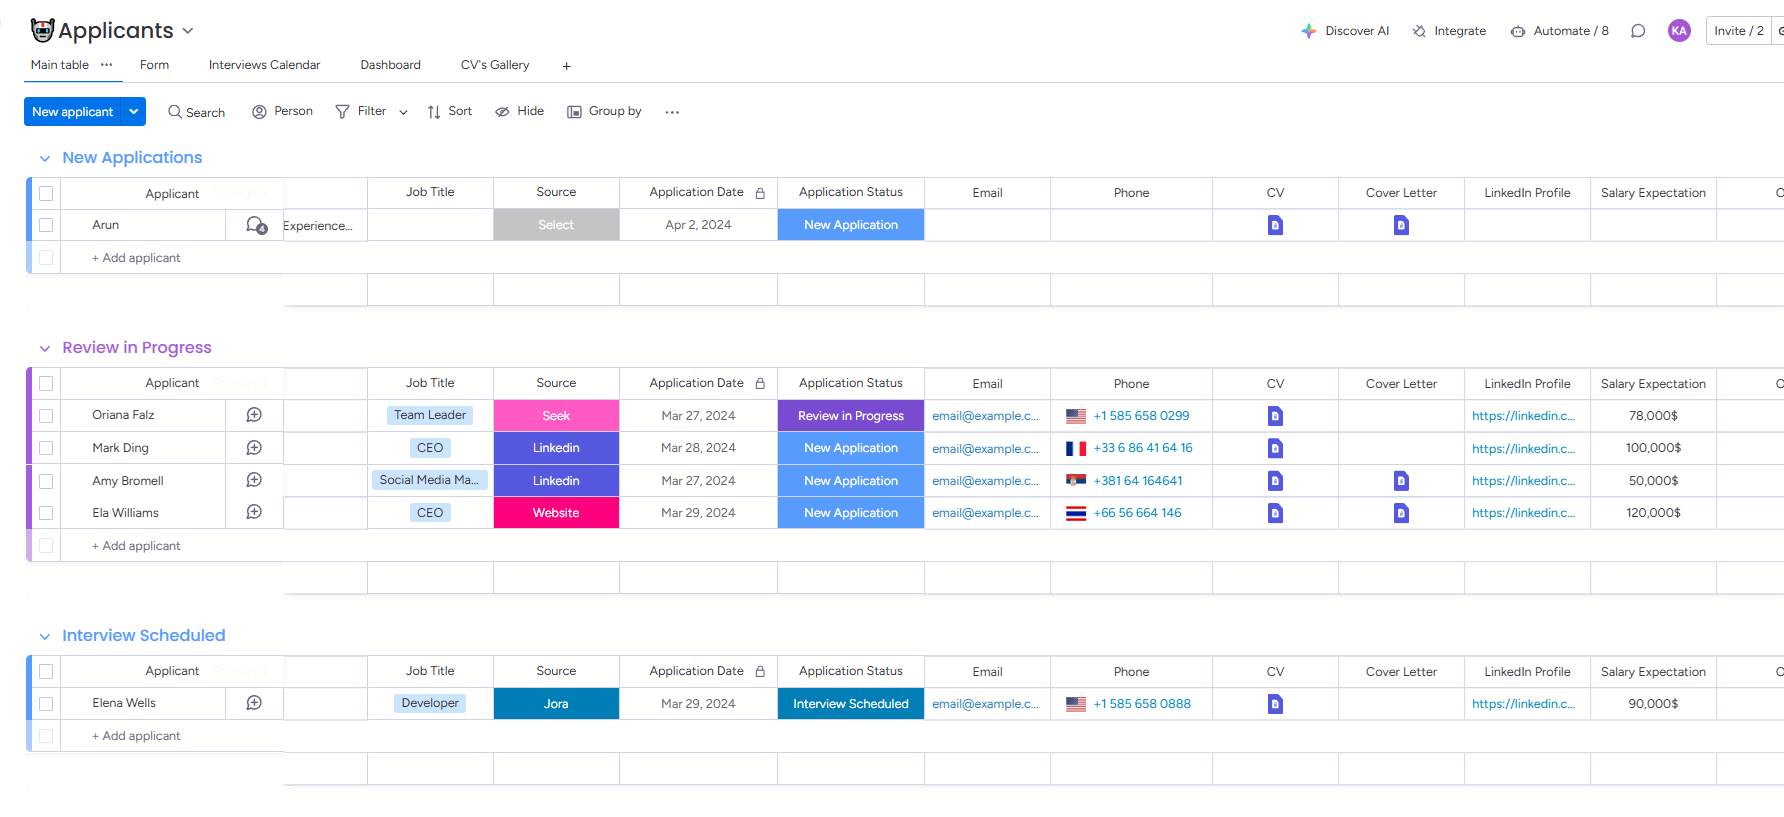Select all in New Applications group
Image resolution: width=1784 pixels, height=817 pixels.
click(46, 193)
